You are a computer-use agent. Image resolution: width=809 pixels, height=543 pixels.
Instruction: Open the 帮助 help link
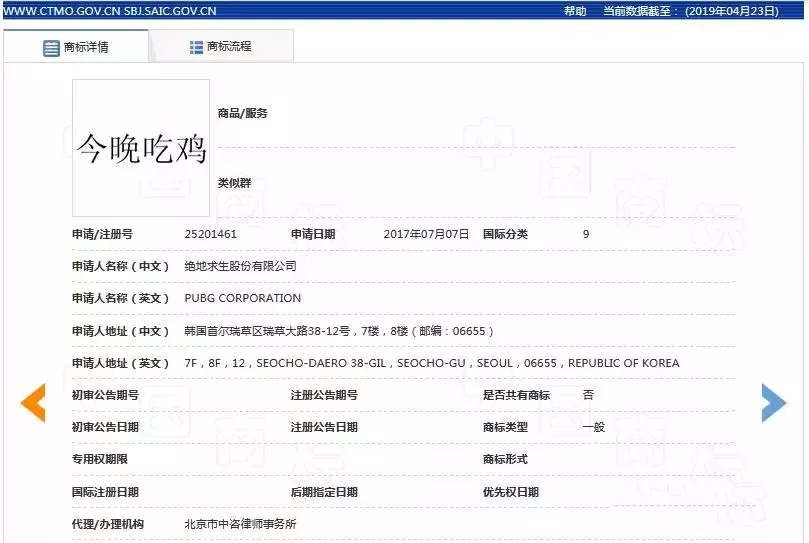(x=575, y=11)
